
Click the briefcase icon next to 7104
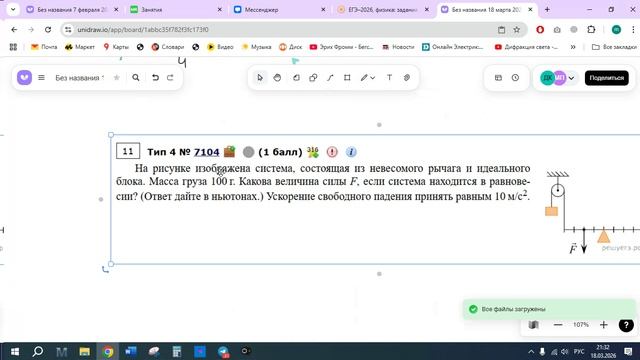tap(229, 151)
